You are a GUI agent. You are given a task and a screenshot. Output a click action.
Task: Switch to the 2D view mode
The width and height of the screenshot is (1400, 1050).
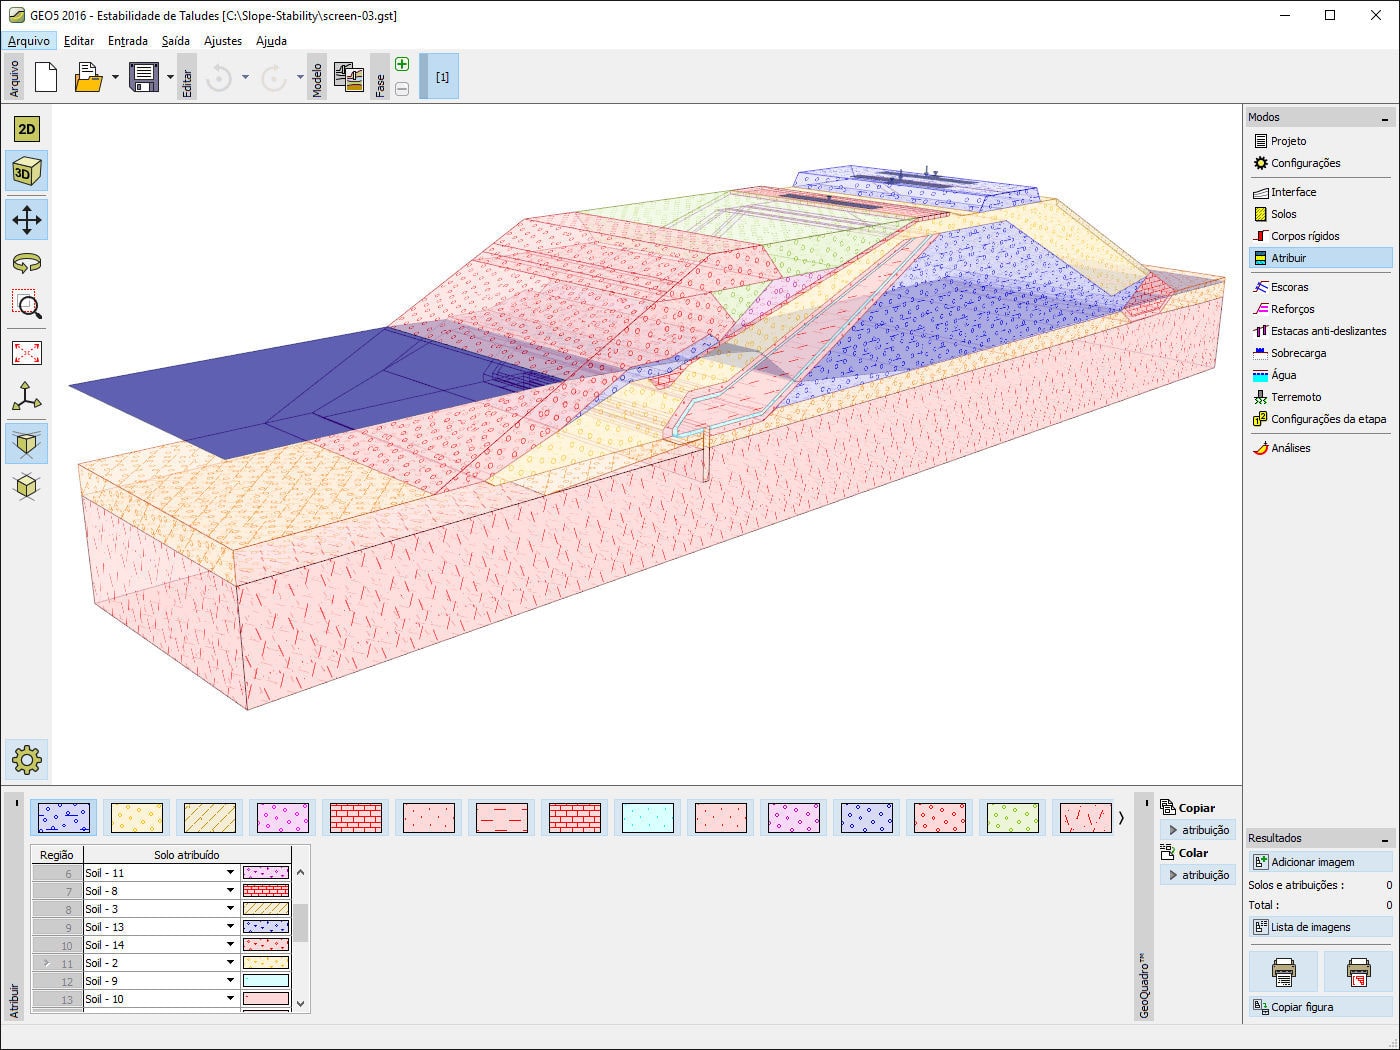pos(27,128)
